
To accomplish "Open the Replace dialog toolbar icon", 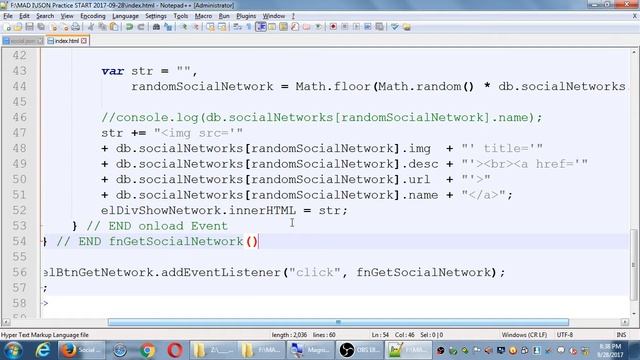I will click(168, 27).
